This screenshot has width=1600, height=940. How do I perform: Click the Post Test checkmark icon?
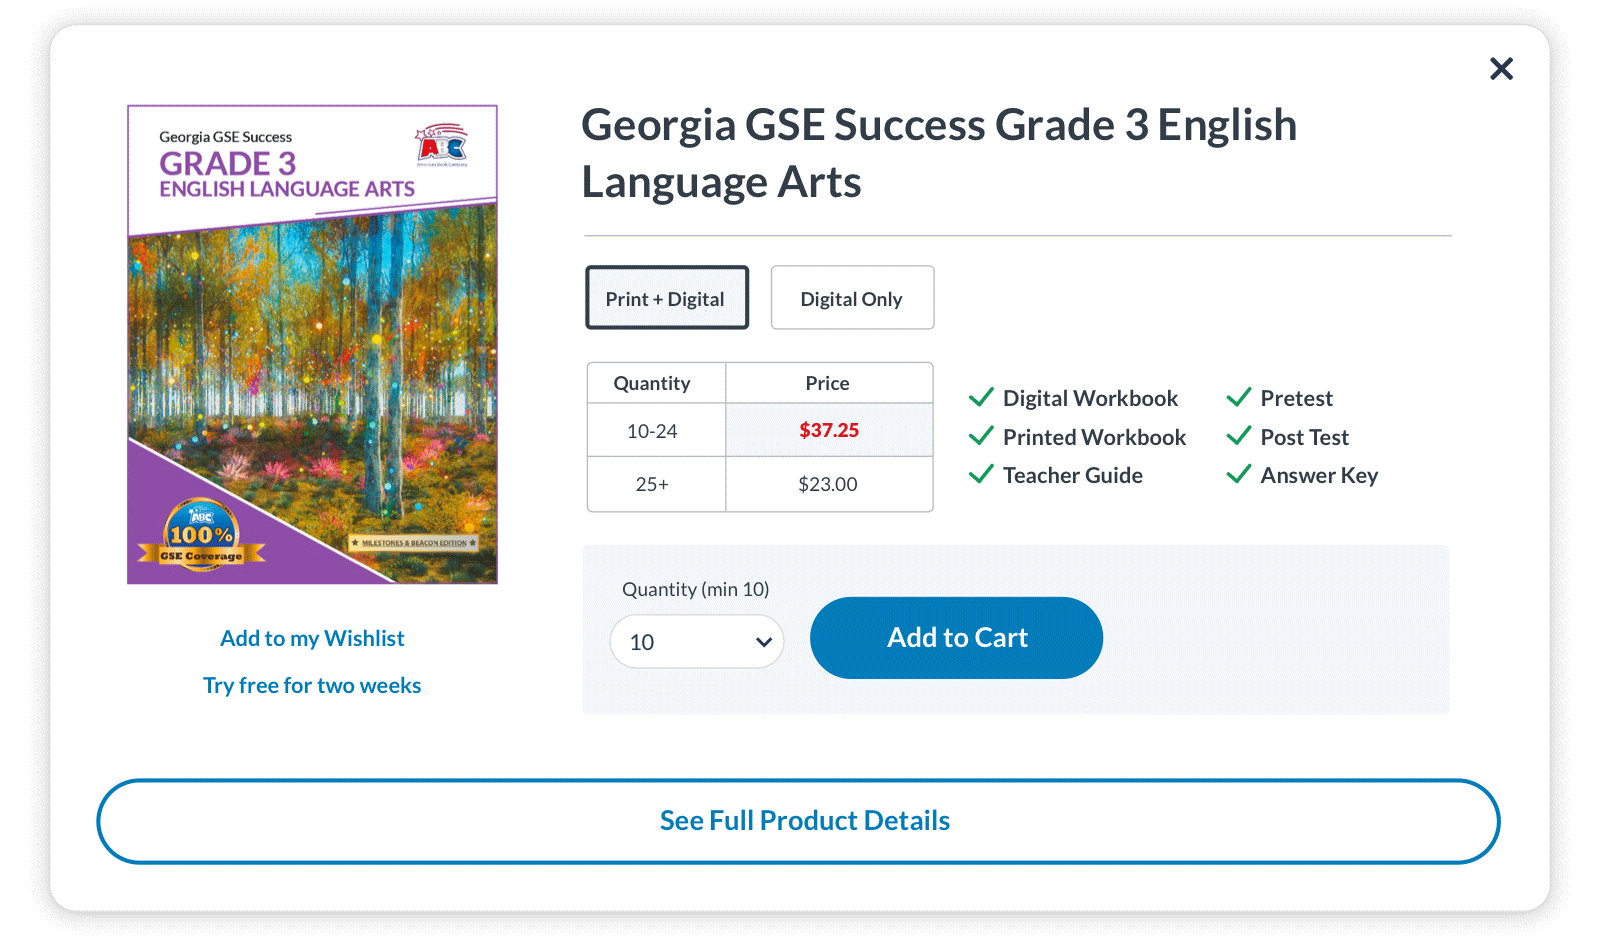pyautogui.click(x=1239, y=436)
